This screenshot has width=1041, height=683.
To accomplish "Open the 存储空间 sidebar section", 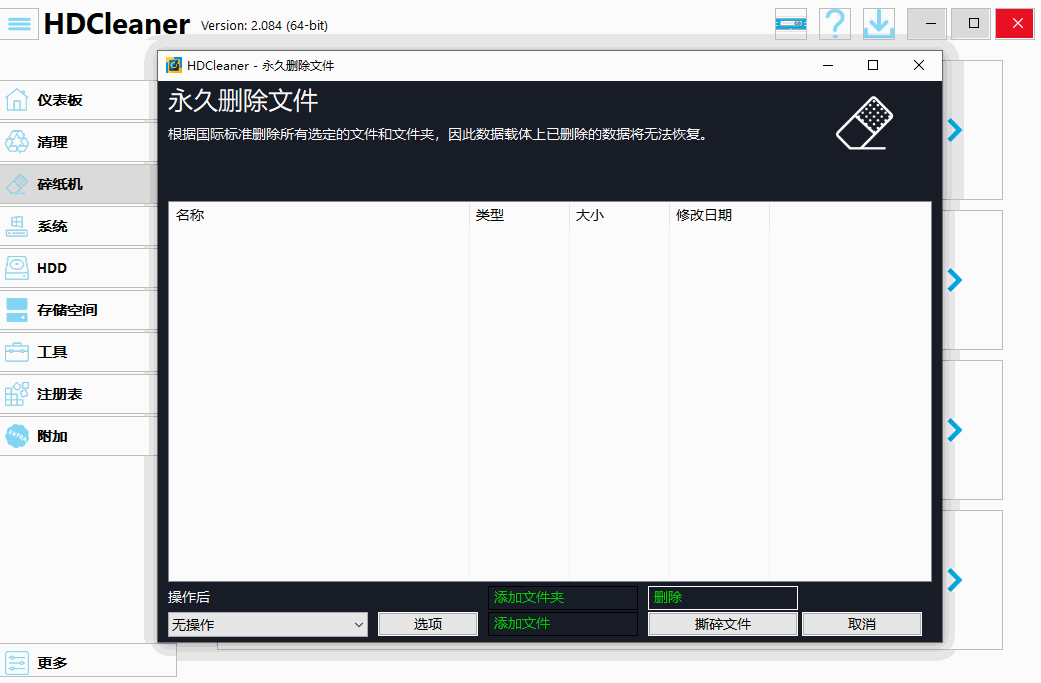I will 78,310.
